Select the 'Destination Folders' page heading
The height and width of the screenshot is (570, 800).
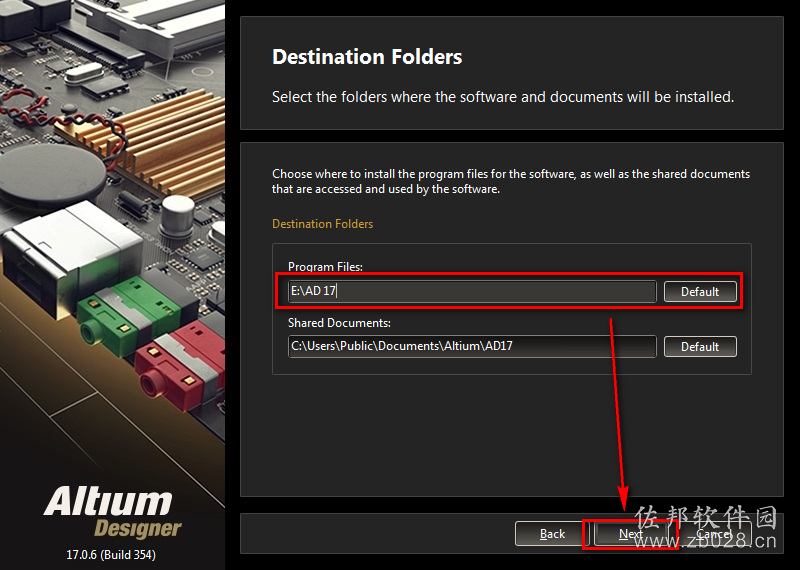(x=367, y=57)
